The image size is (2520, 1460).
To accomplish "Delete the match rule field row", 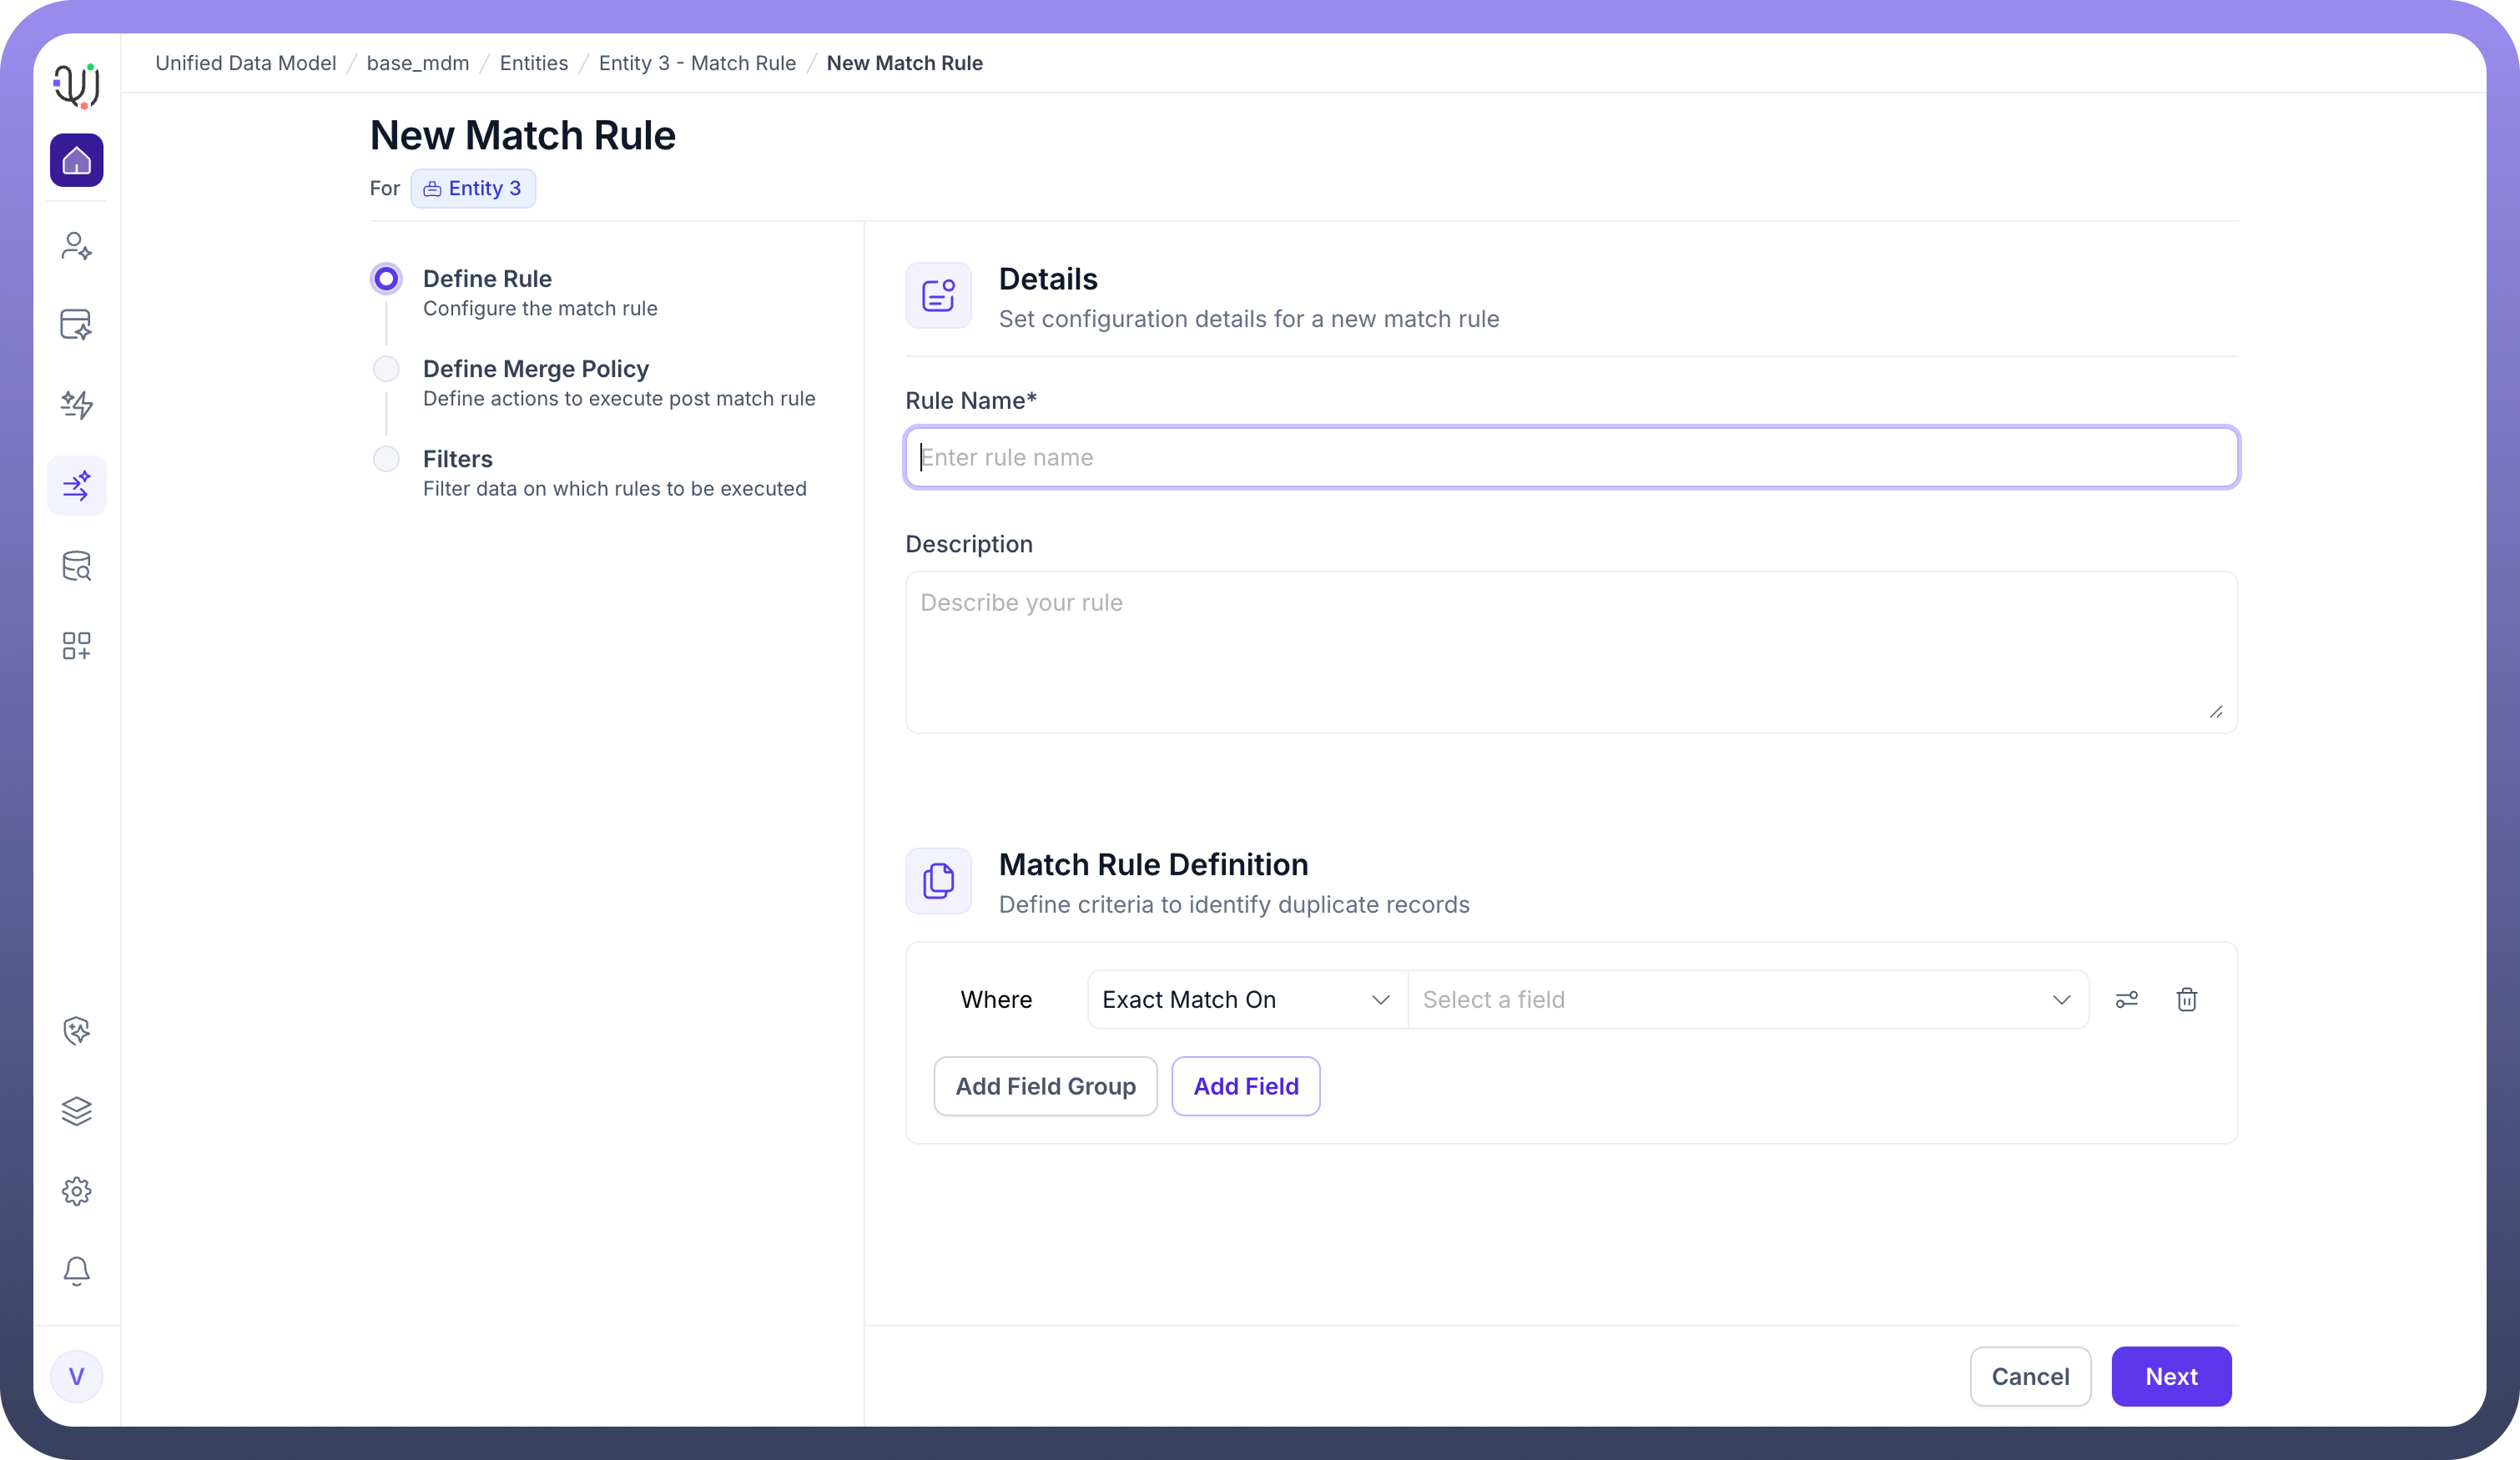I will pyautogui.click(x=2186, y=1000).
